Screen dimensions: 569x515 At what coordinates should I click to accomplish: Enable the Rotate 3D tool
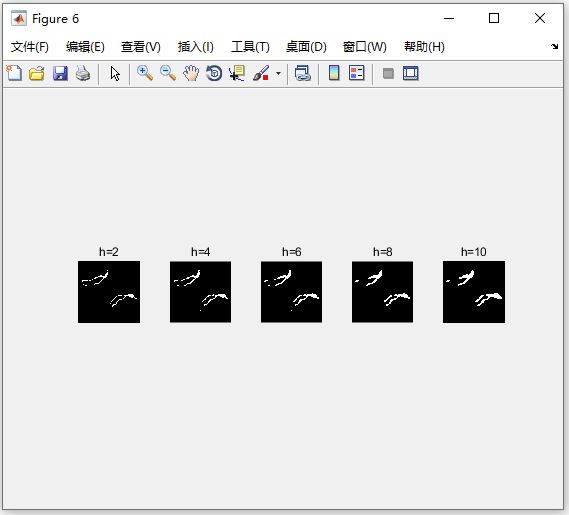pos(214,73)
